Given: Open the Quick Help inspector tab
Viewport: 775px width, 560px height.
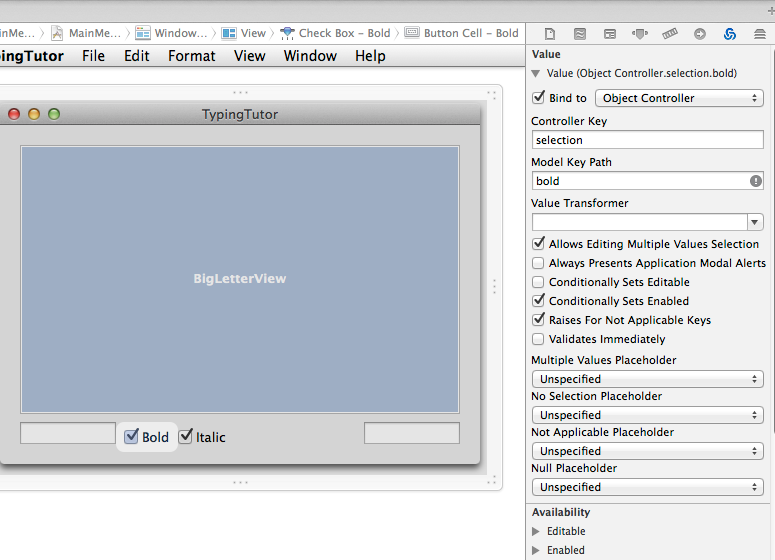Looking at the screenshot, I should [580, 34].
